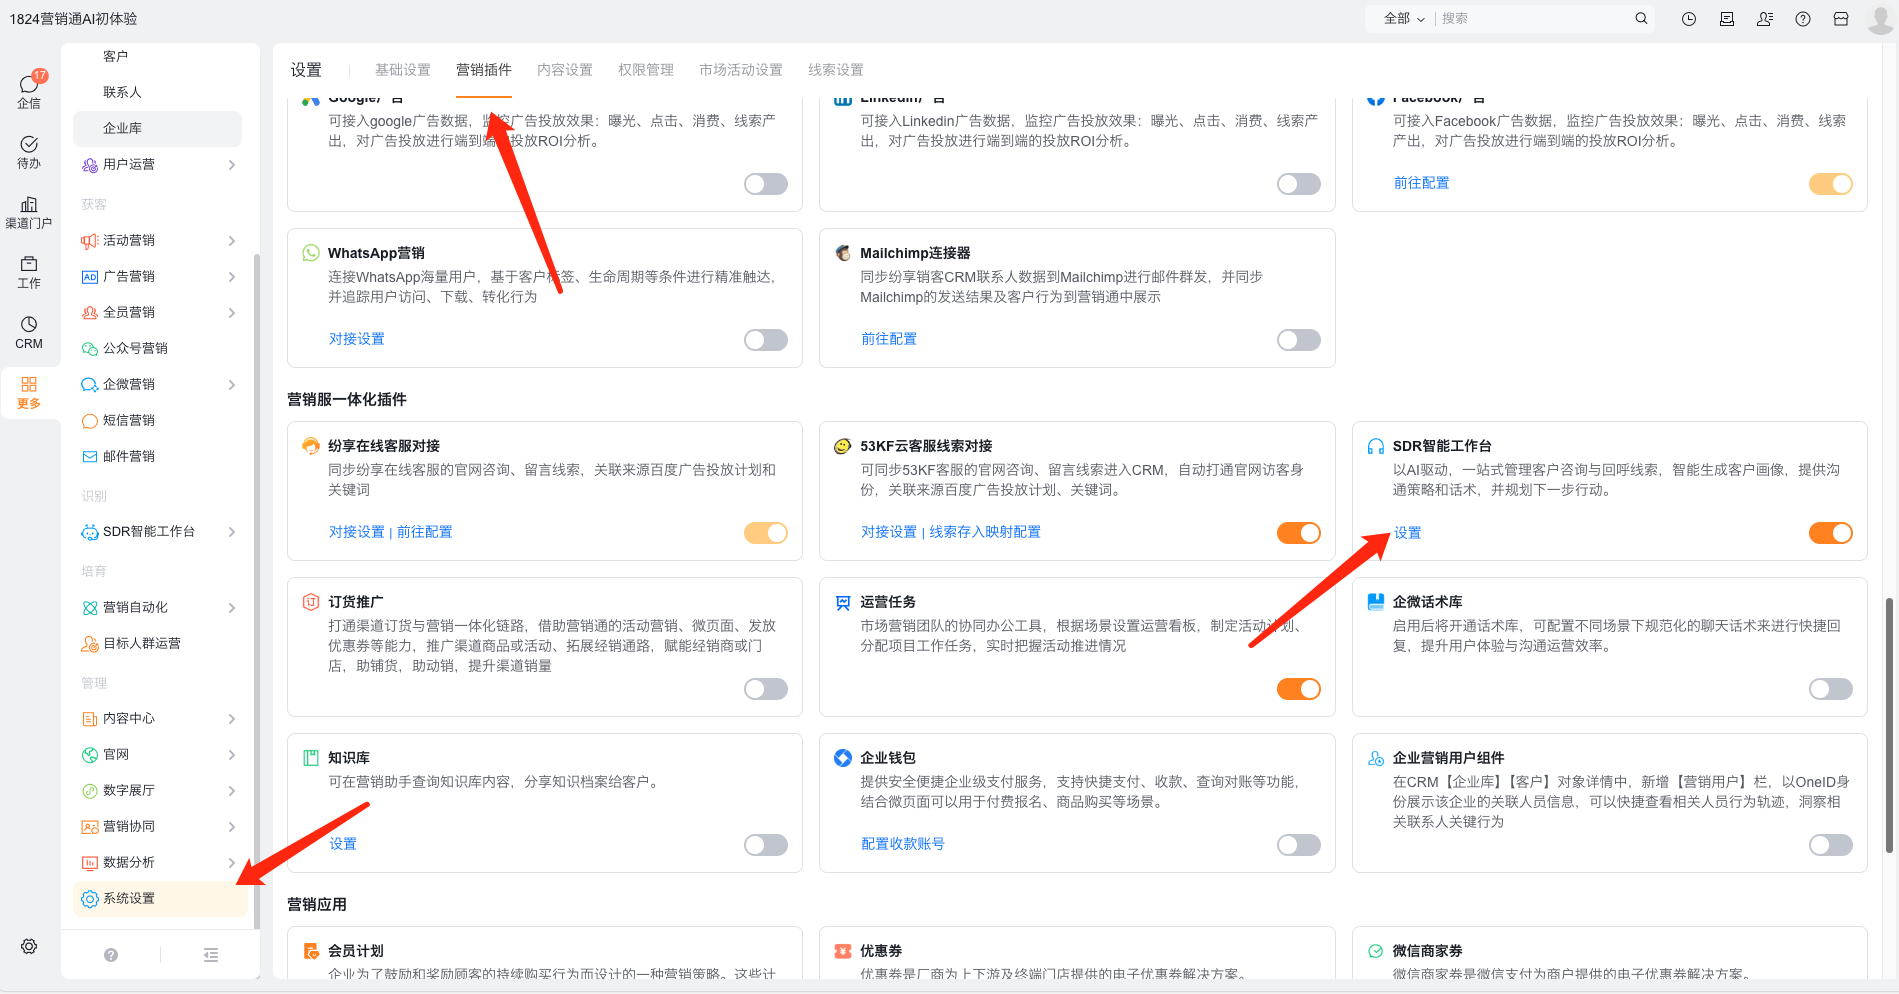Open the history clock icon in top bar
Viewport: 1899px width, 994px height.
1689,19
